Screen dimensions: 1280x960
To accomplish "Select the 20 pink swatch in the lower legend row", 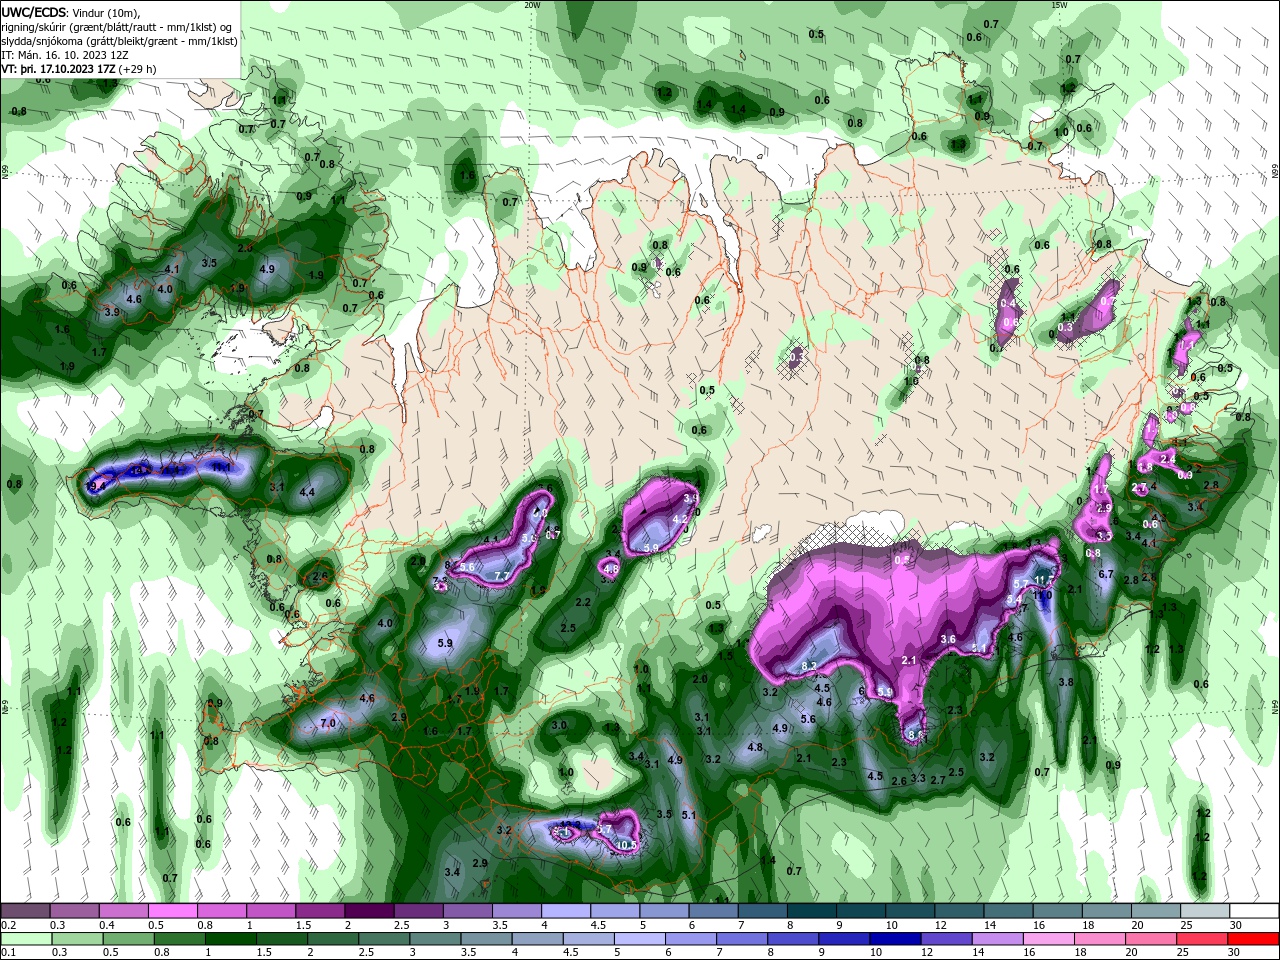I will (1151, 939).
